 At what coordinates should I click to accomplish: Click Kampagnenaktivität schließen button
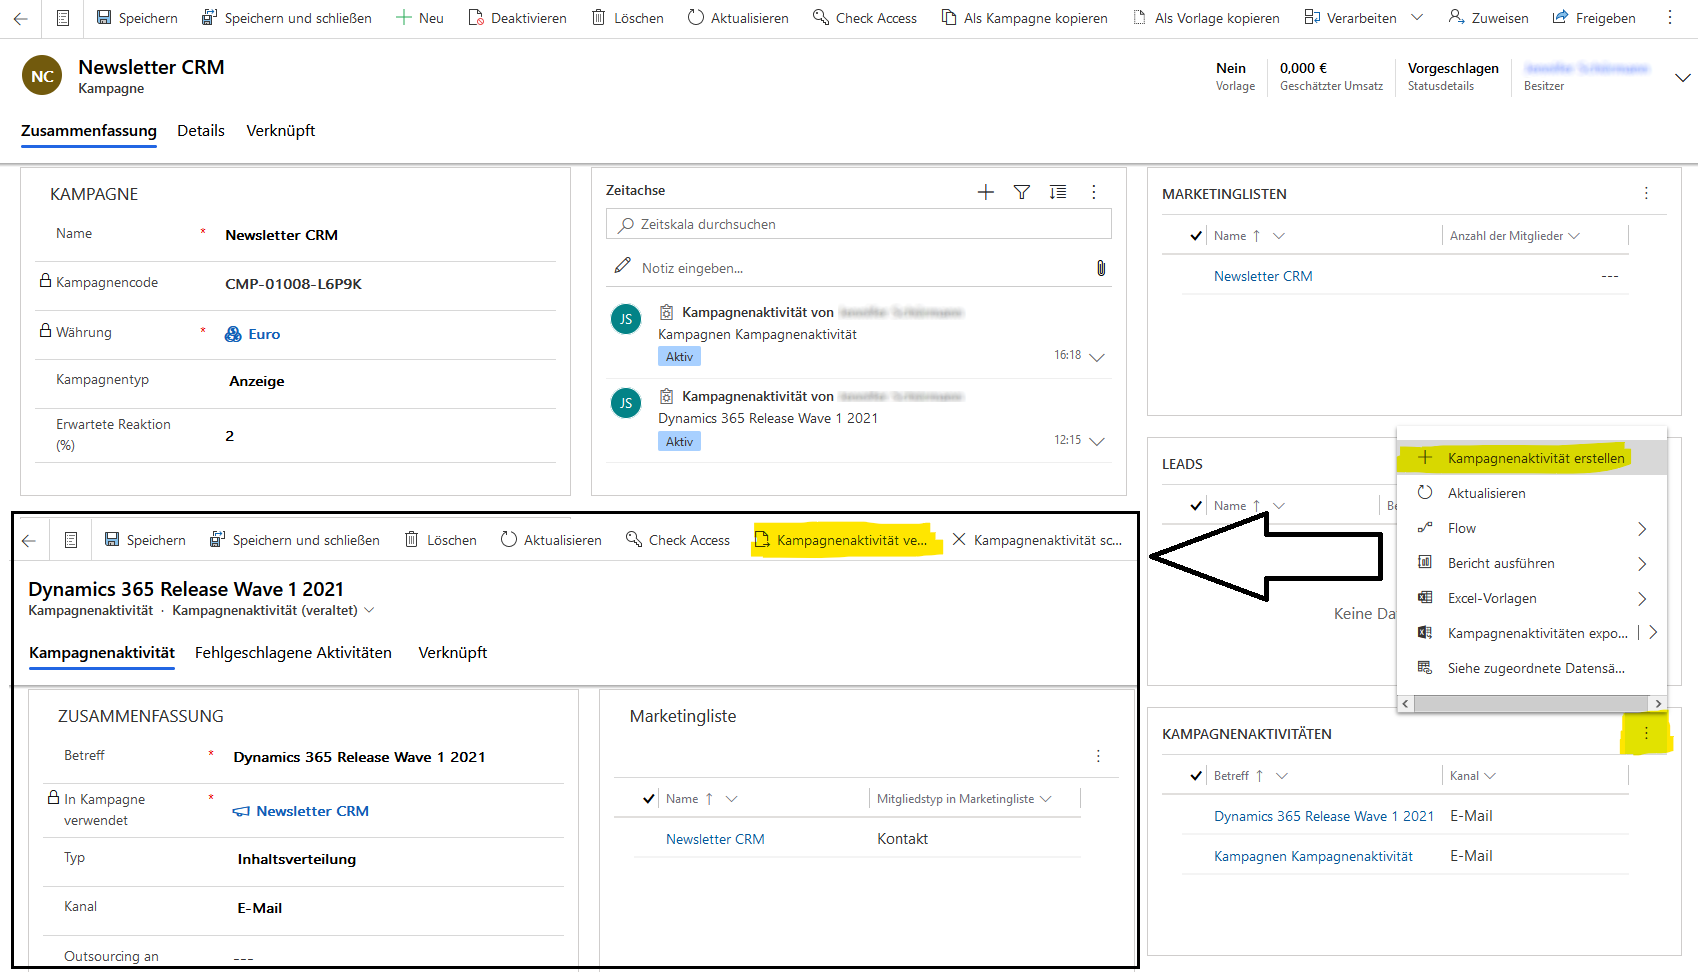tap(1037, 540)
